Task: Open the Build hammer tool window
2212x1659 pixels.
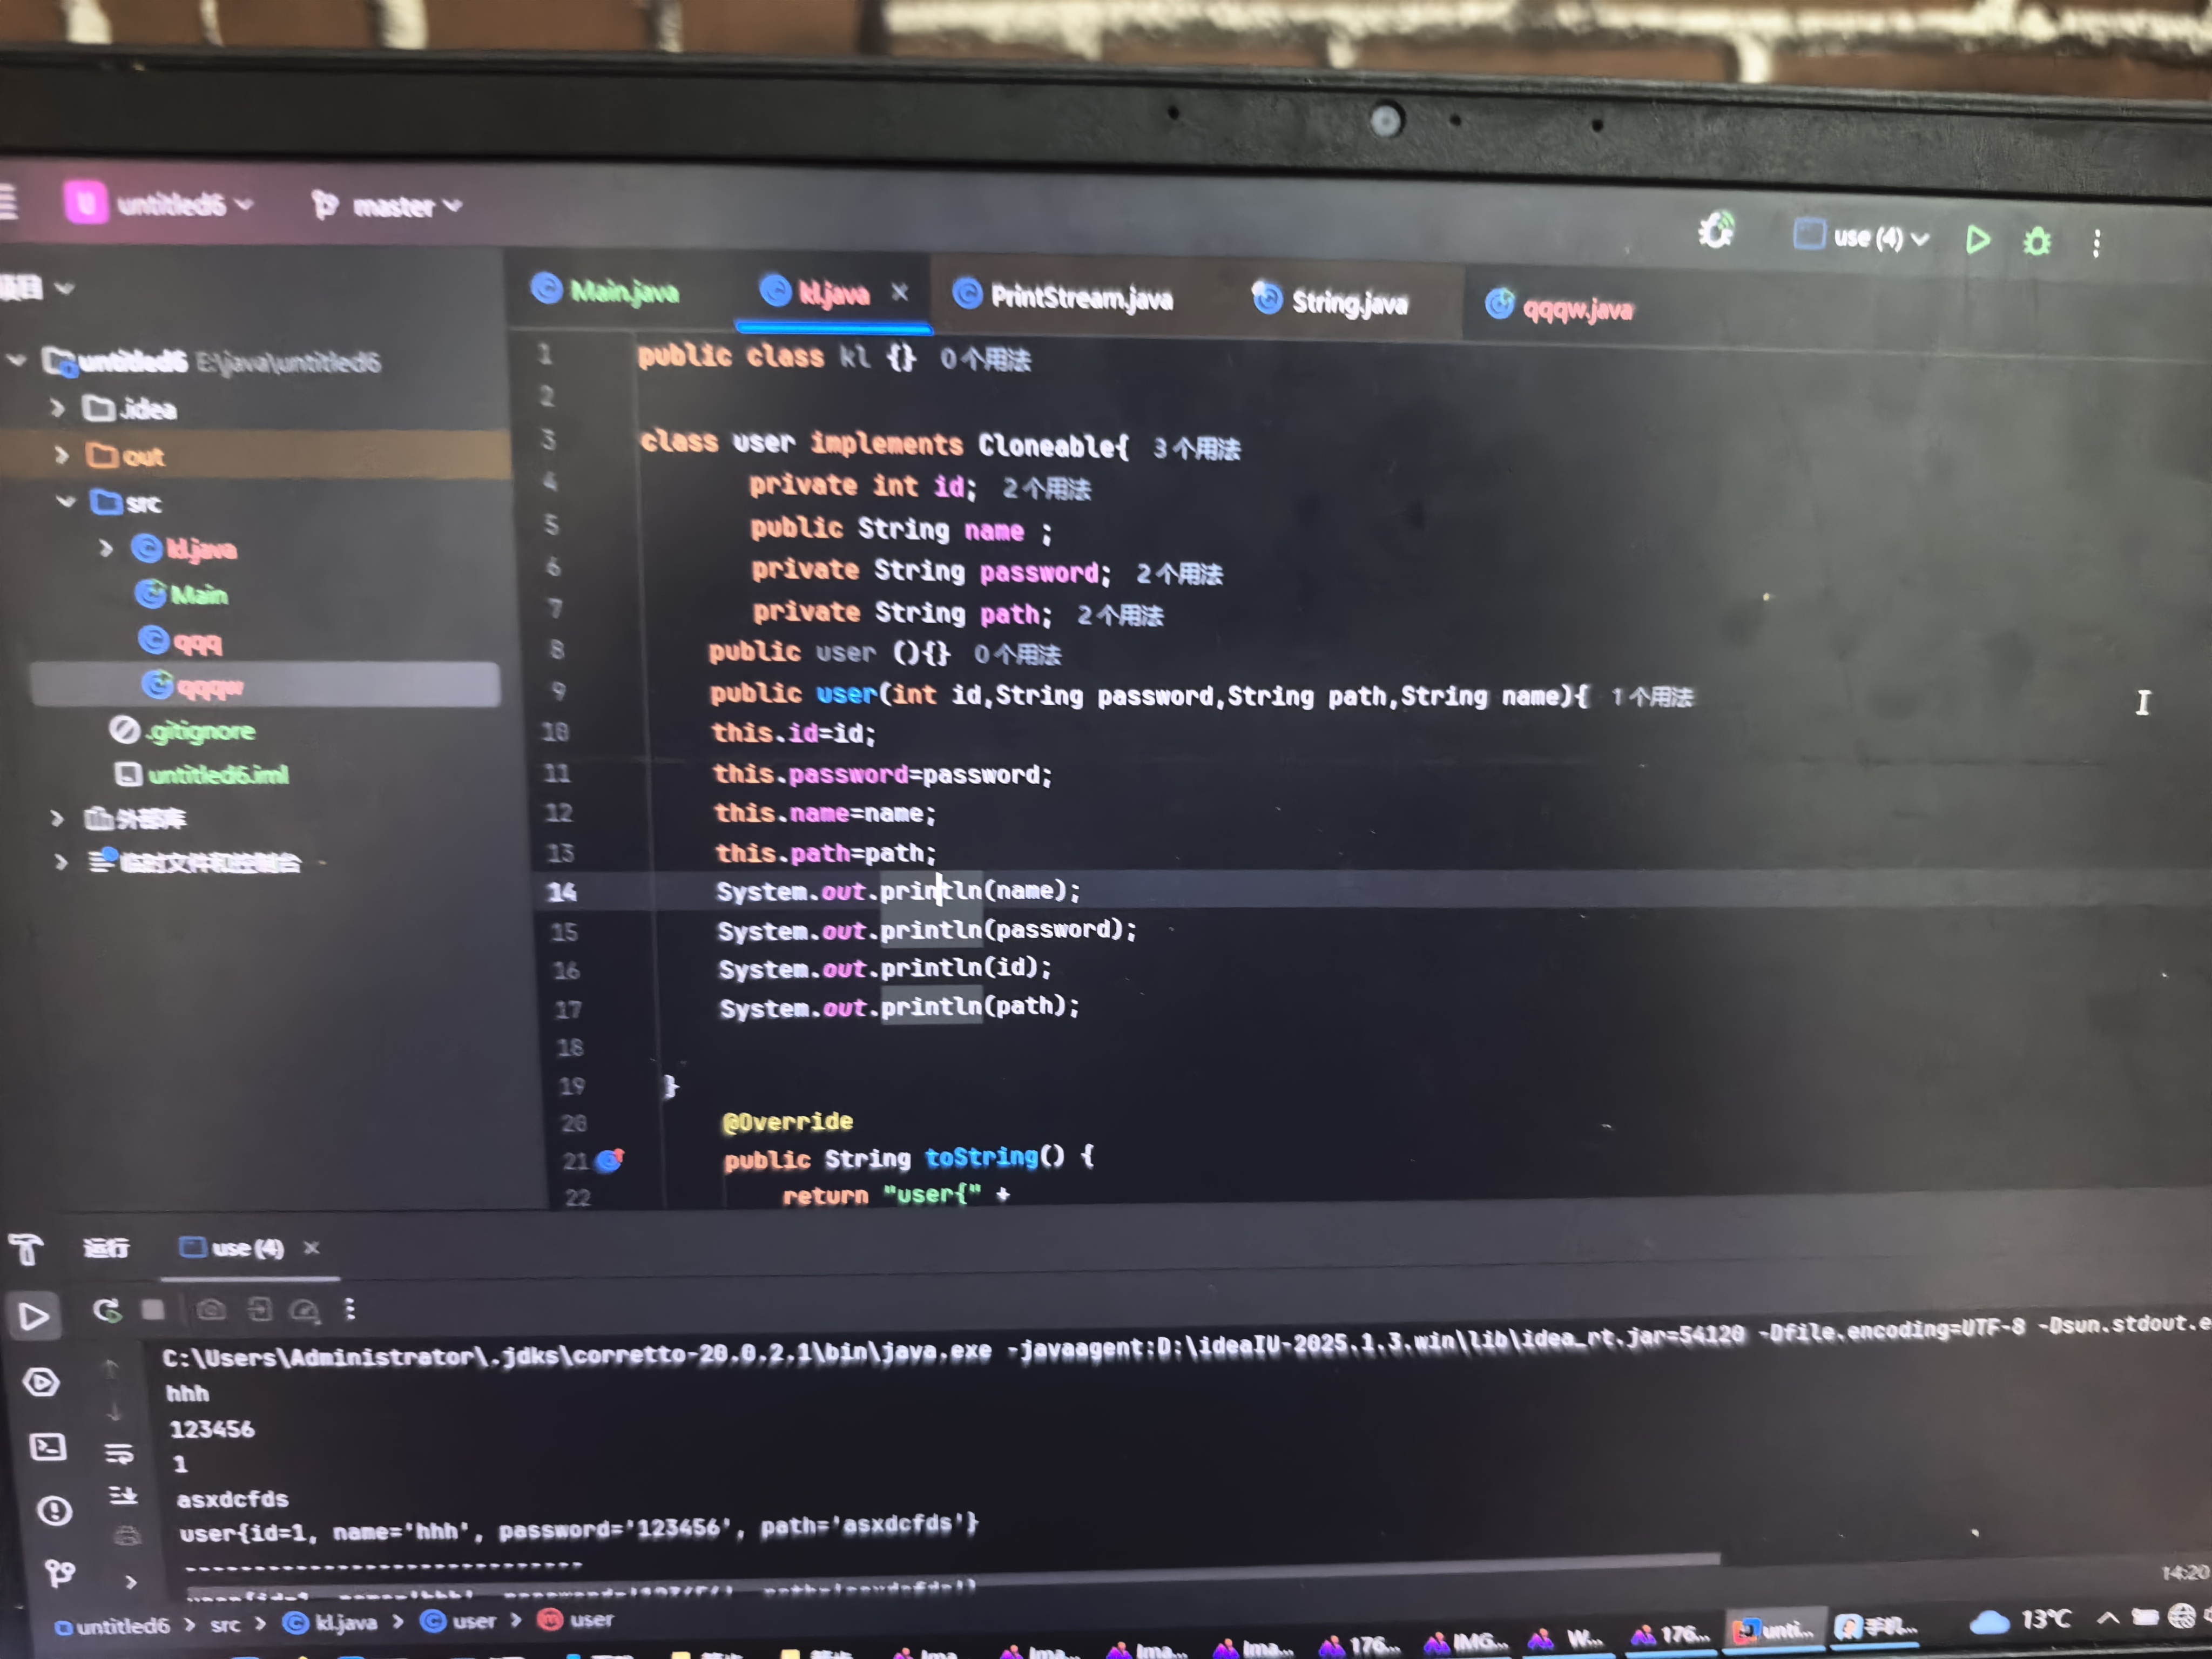Action: click(27, 1250)
